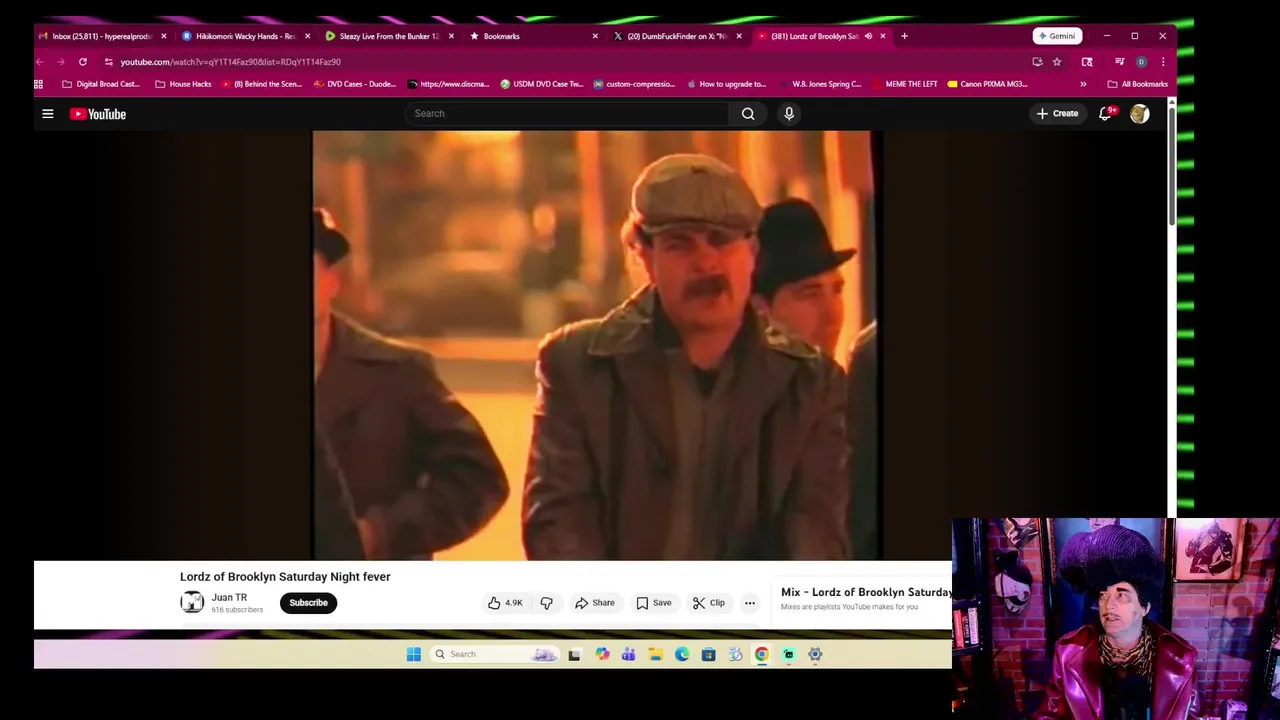Image resolution: width=1280 pixels, height=720 pixels.
Task: Open the custom-compressio... bookmark
Action: click(635, 84)
